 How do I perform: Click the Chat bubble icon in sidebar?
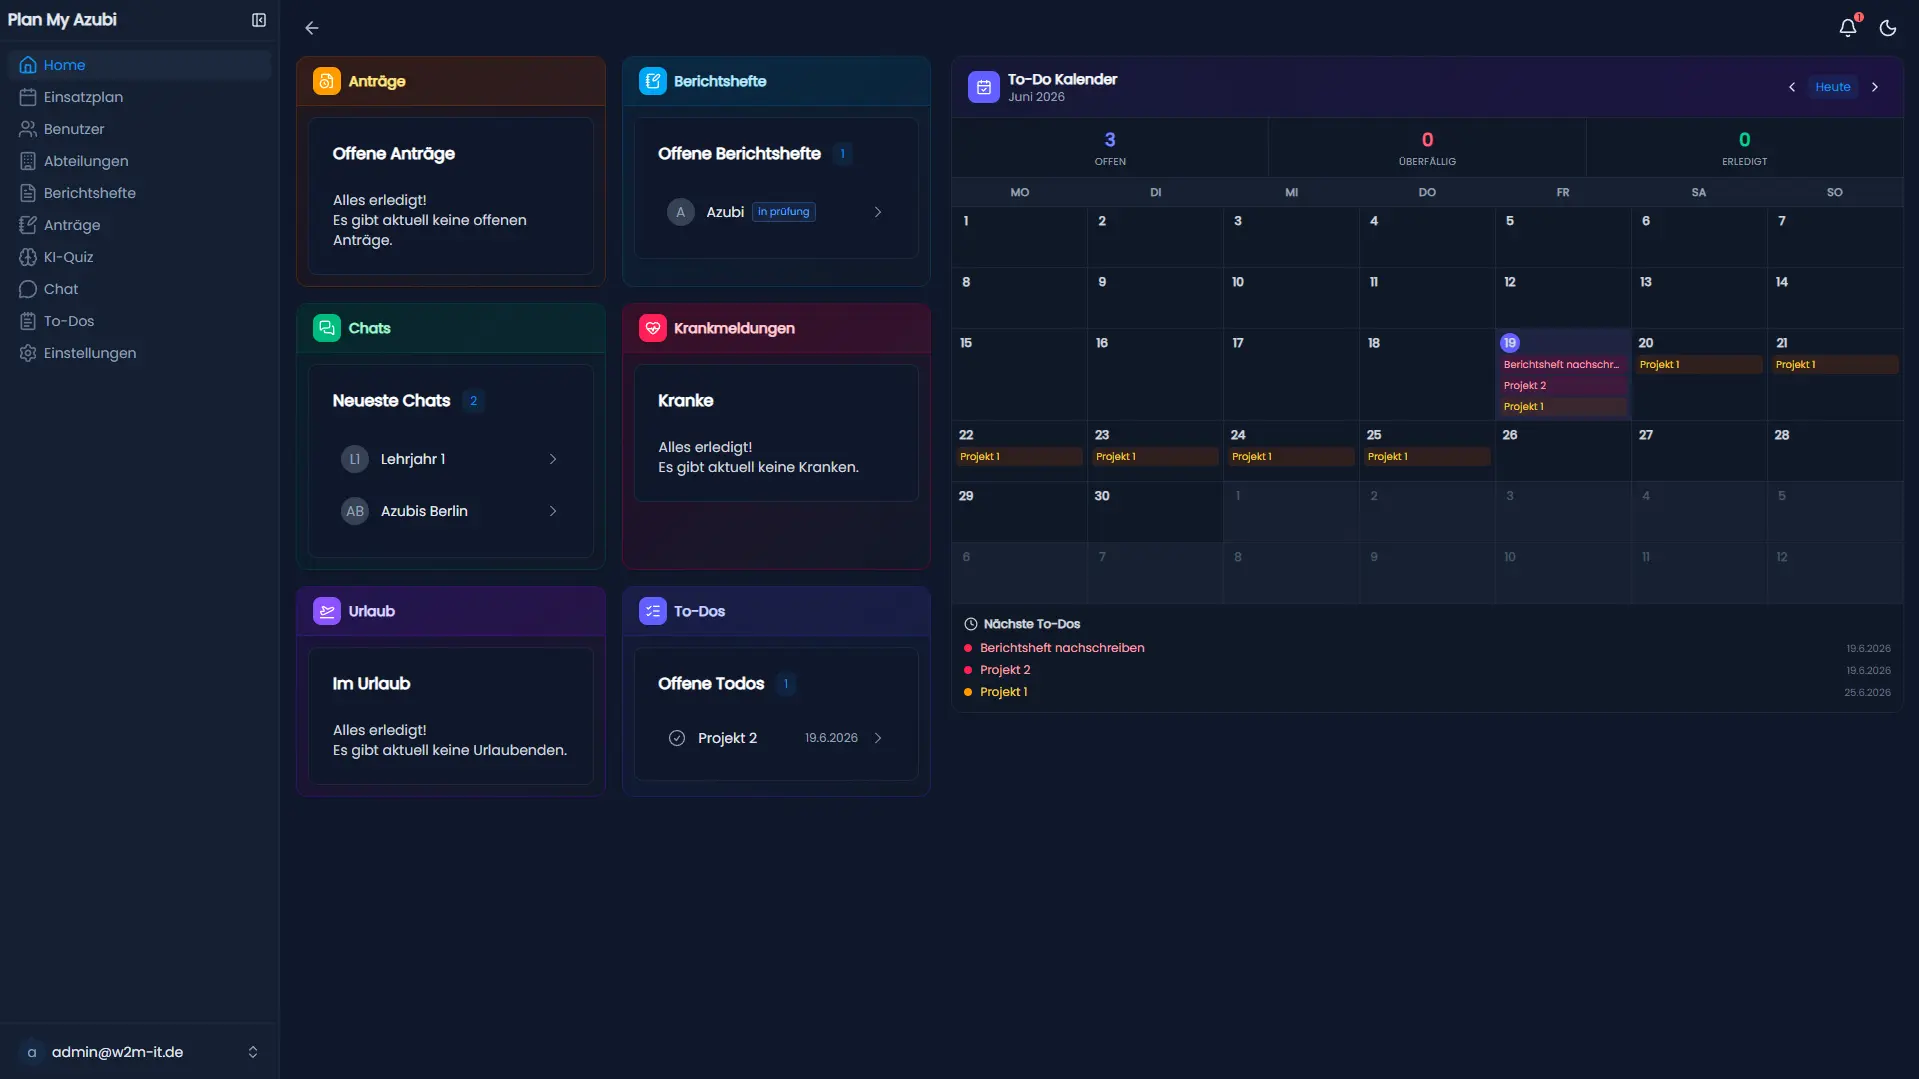point(28,289)
